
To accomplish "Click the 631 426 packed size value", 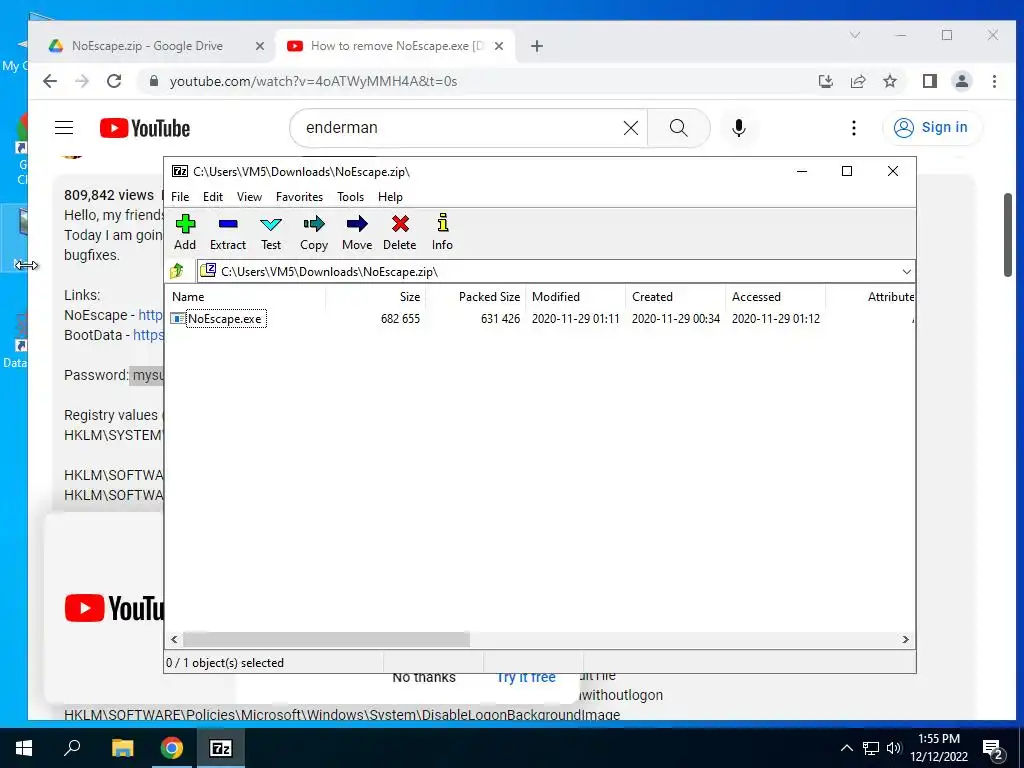I will [x=500, y=319].
